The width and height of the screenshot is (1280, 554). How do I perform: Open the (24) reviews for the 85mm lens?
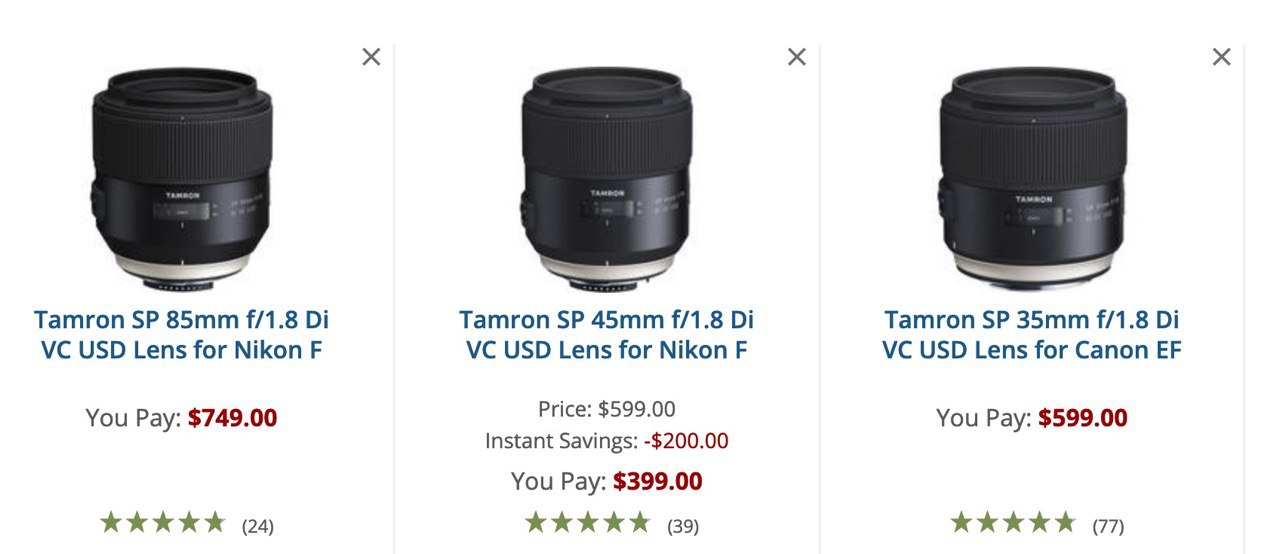click(x=258, y=525)
